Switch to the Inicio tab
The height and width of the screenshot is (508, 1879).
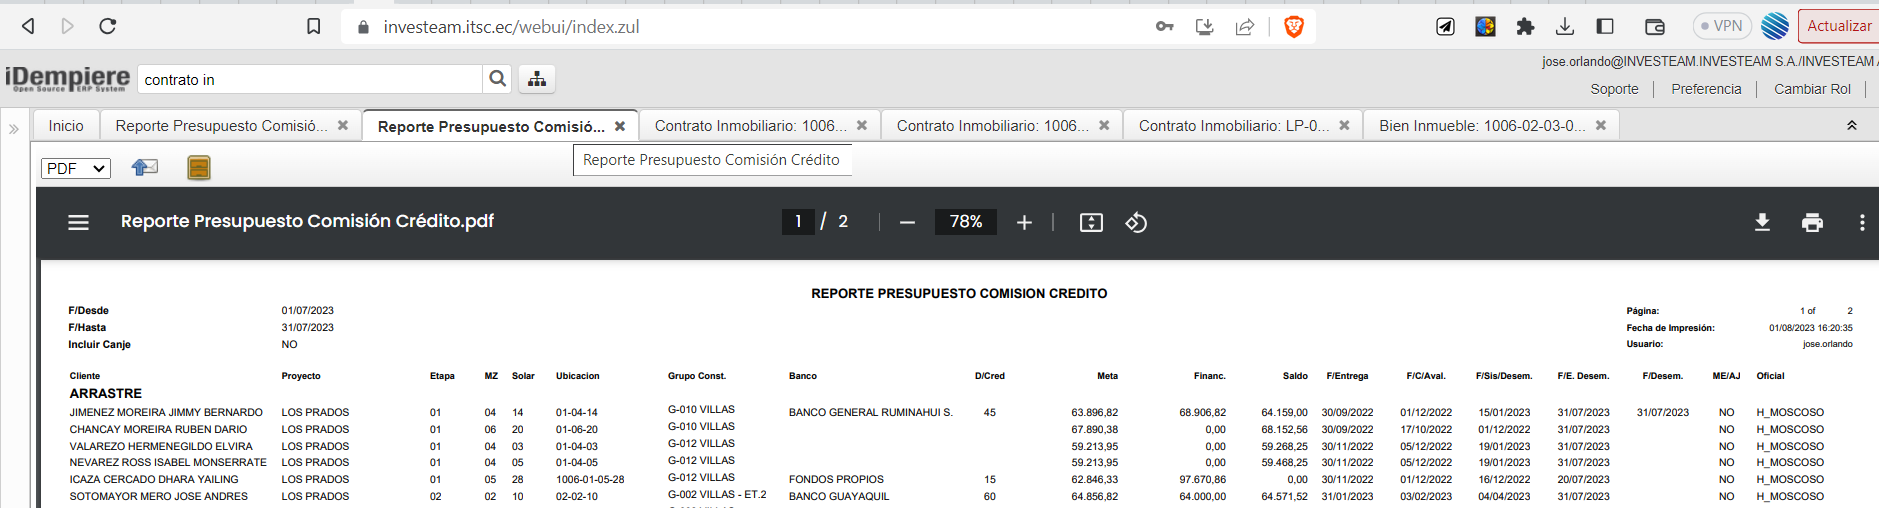pyautogui.click(x=66, y=126)
